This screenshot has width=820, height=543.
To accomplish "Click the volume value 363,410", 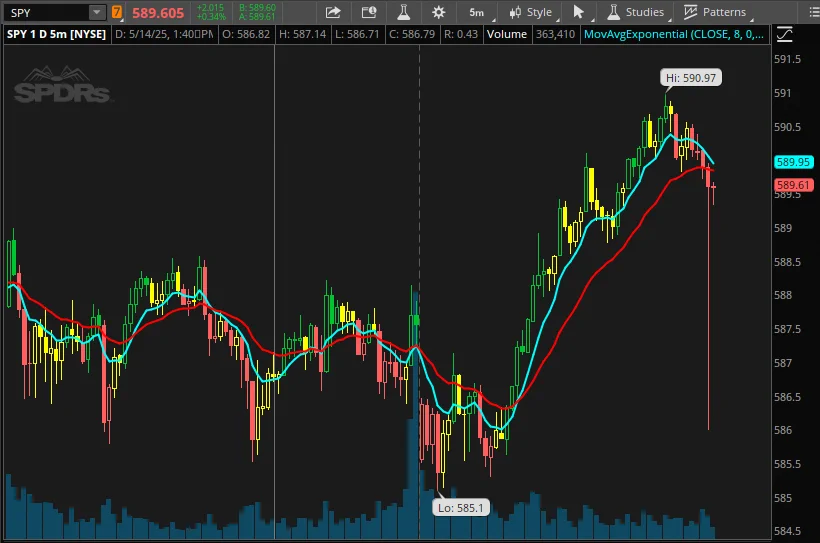I will (x=555, y=35).
